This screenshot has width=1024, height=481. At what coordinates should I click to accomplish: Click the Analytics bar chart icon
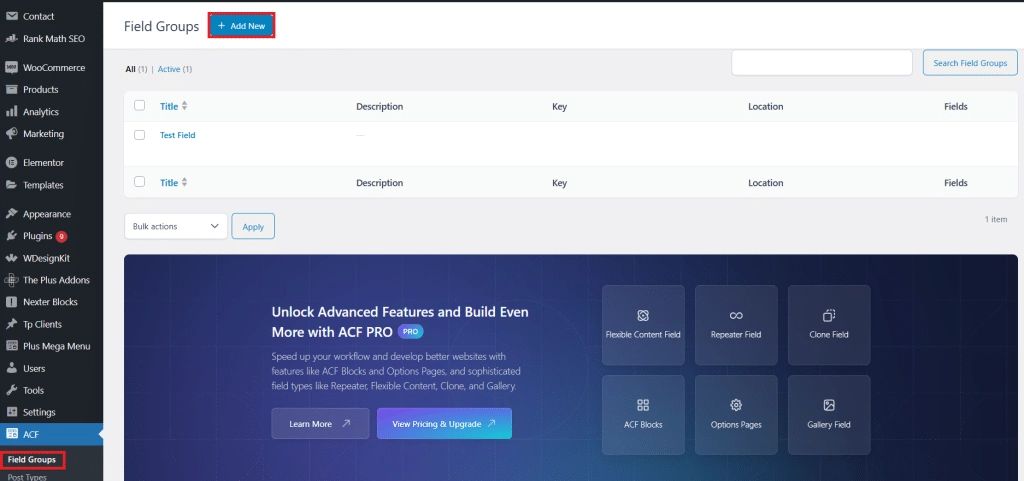(11, 112)
